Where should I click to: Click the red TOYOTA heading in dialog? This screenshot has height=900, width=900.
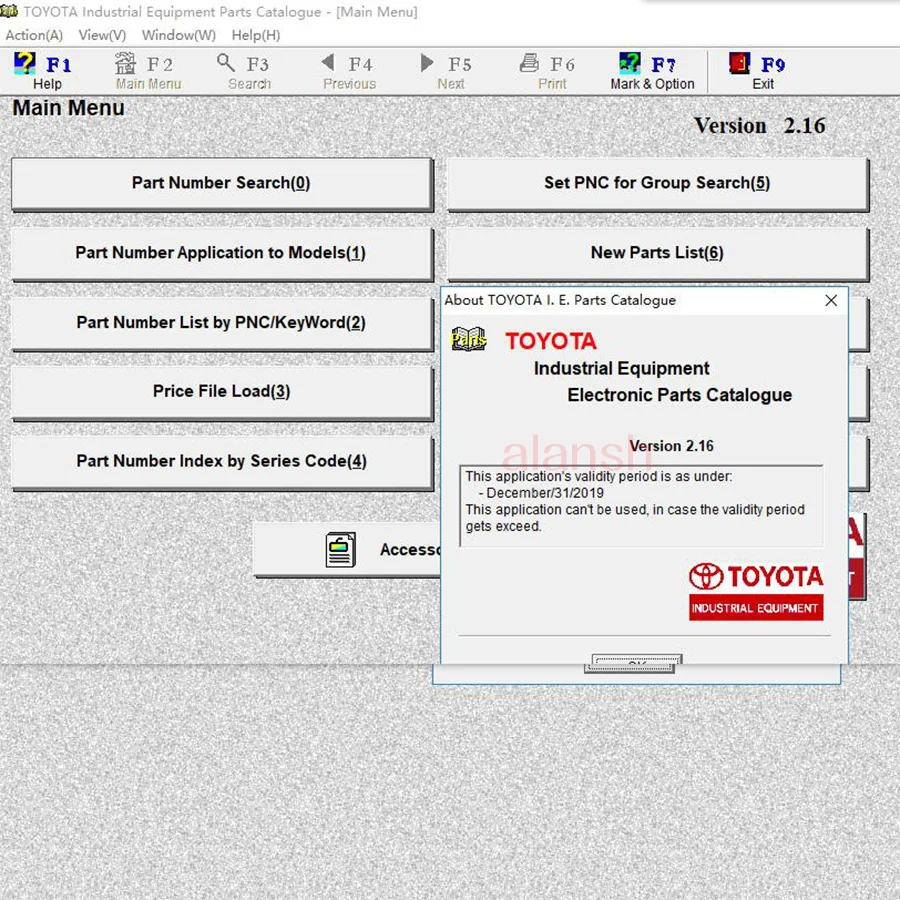click(x=551, y=341)
